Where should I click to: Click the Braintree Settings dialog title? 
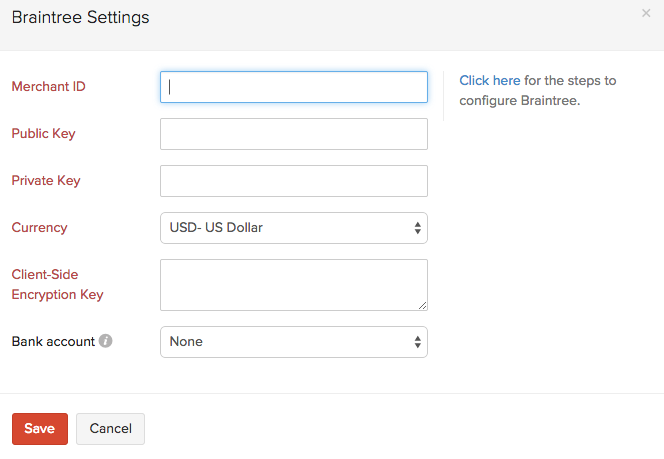(x=80, y=17)
